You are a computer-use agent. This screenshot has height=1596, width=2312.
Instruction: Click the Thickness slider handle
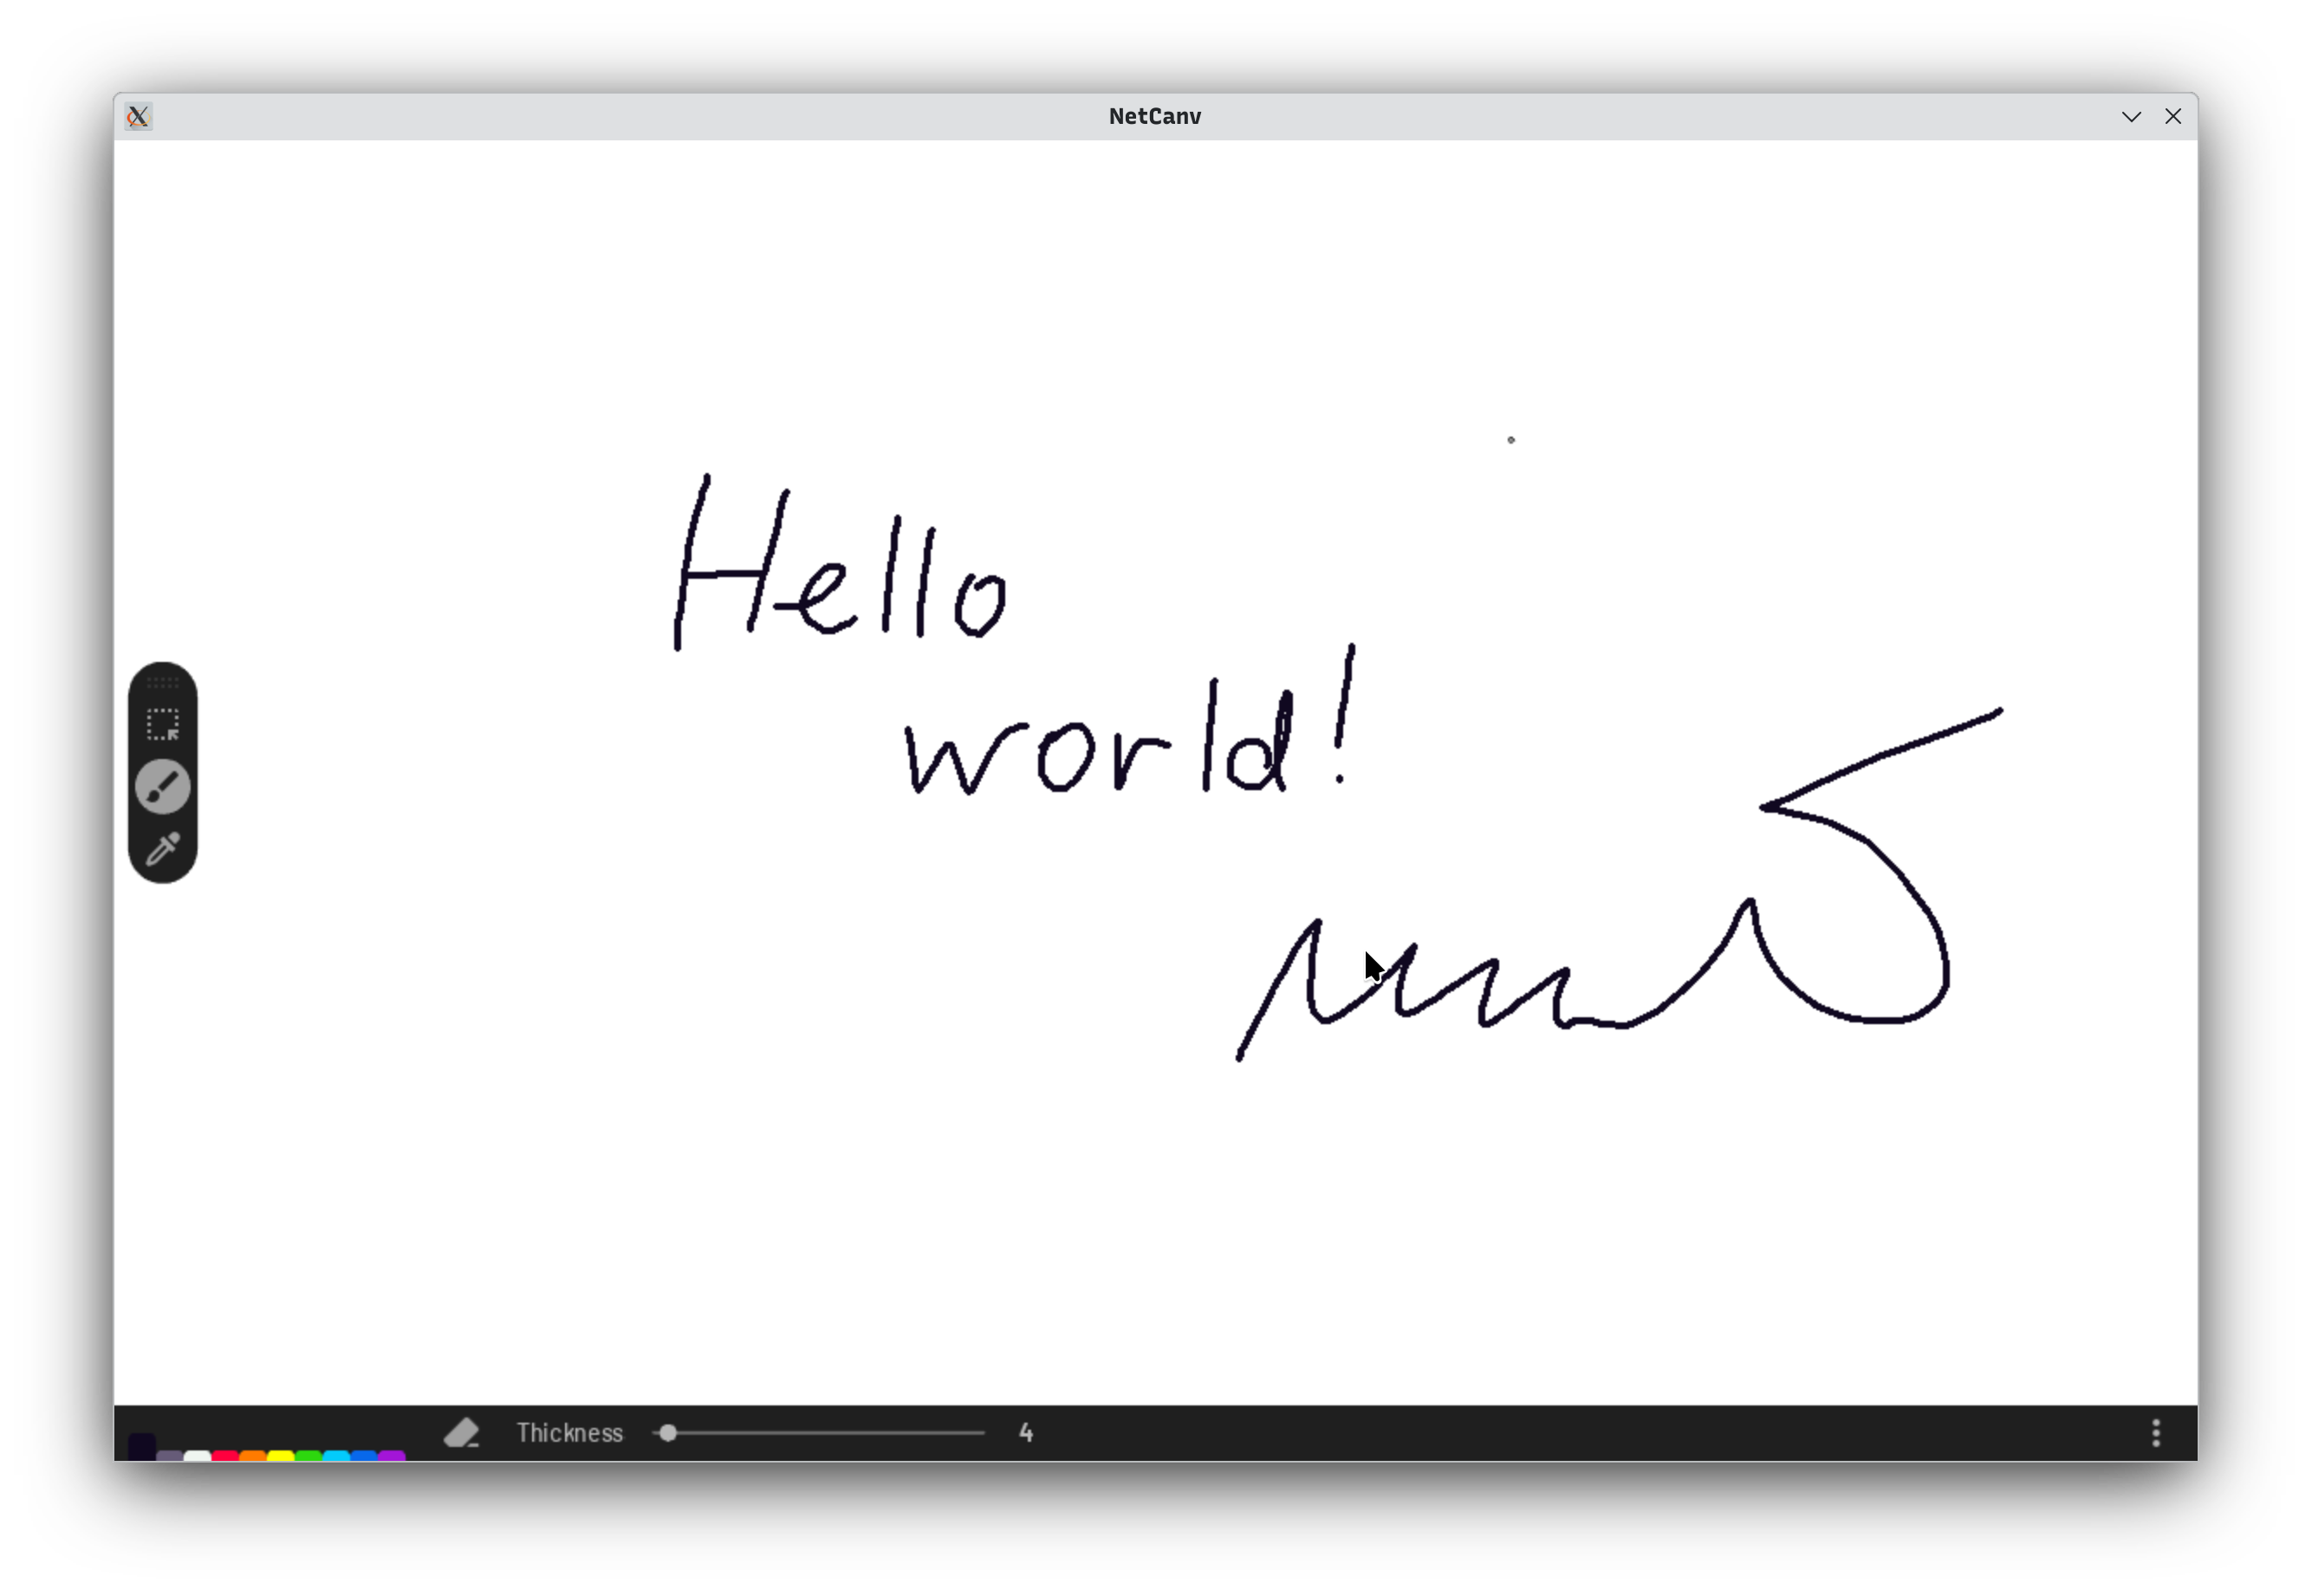668,1432
